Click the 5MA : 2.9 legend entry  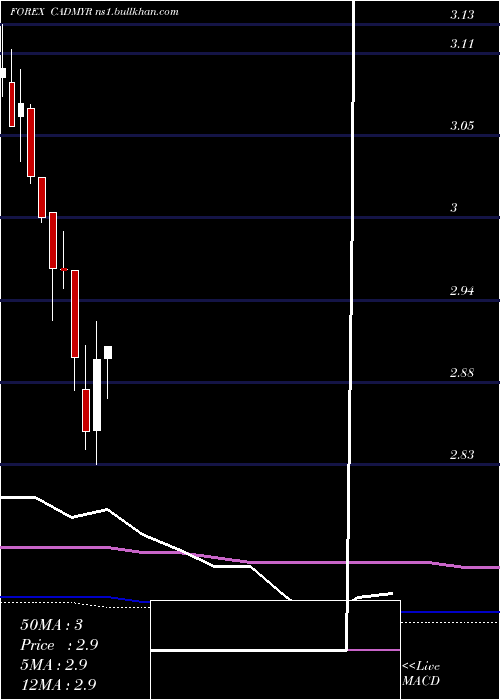[53, 665]
